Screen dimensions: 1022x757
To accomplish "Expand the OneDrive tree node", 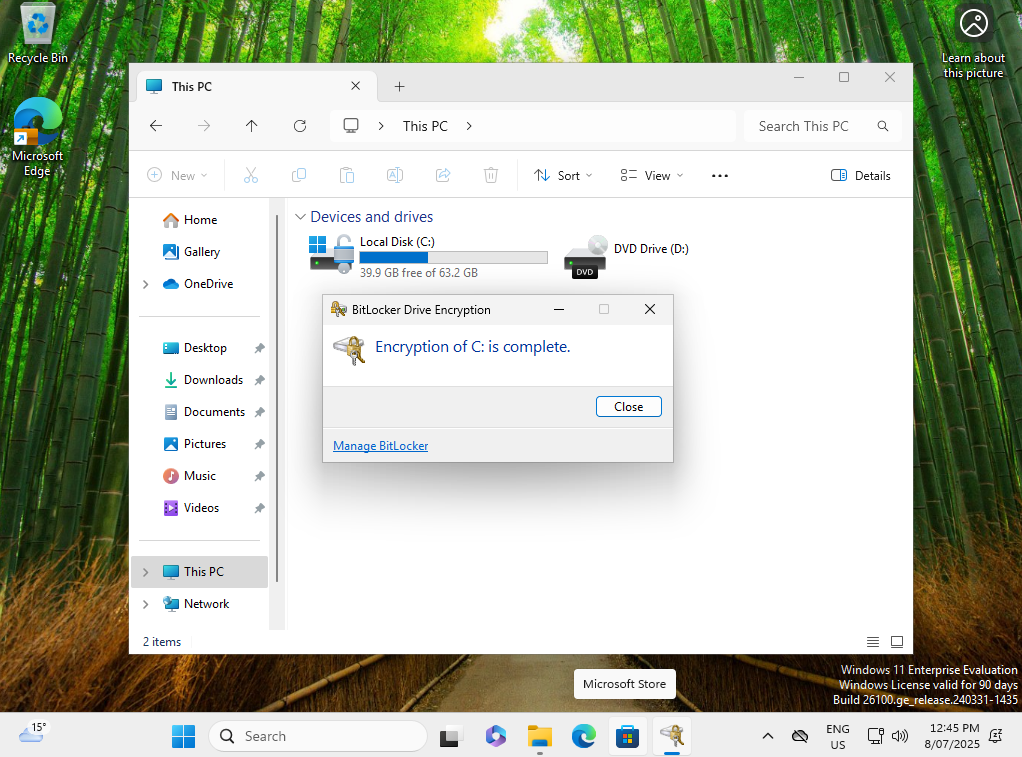I will pos(146,284).
